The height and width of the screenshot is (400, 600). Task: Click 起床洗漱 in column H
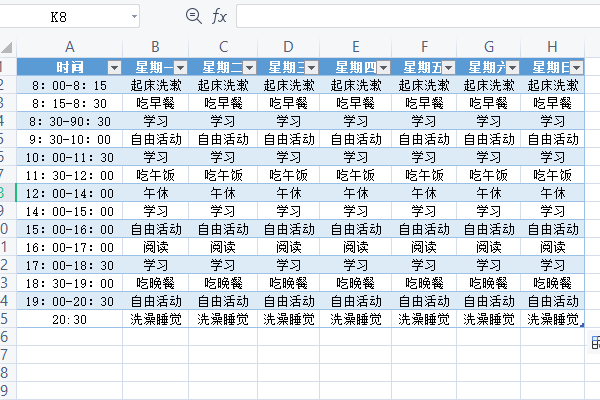(552, 85)
